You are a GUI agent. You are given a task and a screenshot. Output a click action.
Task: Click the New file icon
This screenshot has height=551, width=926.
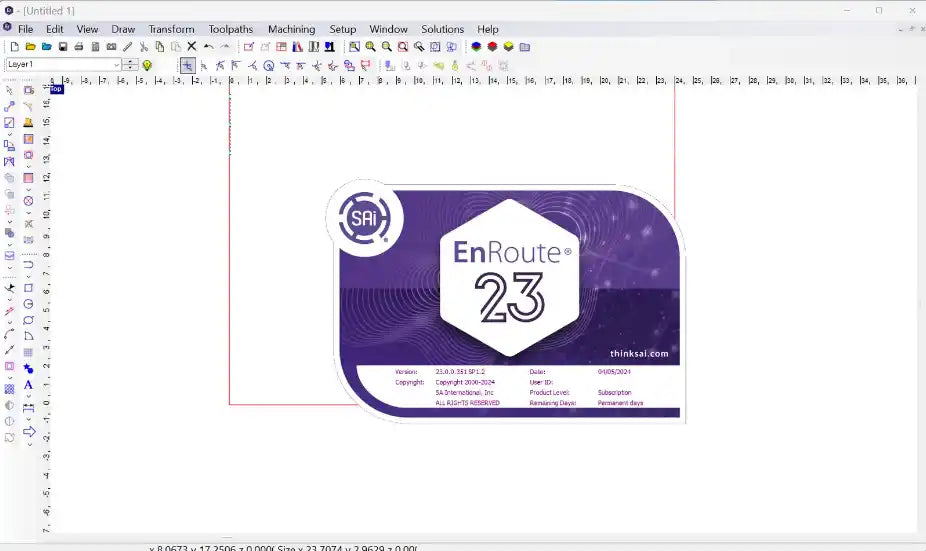[x=14, y=47]
